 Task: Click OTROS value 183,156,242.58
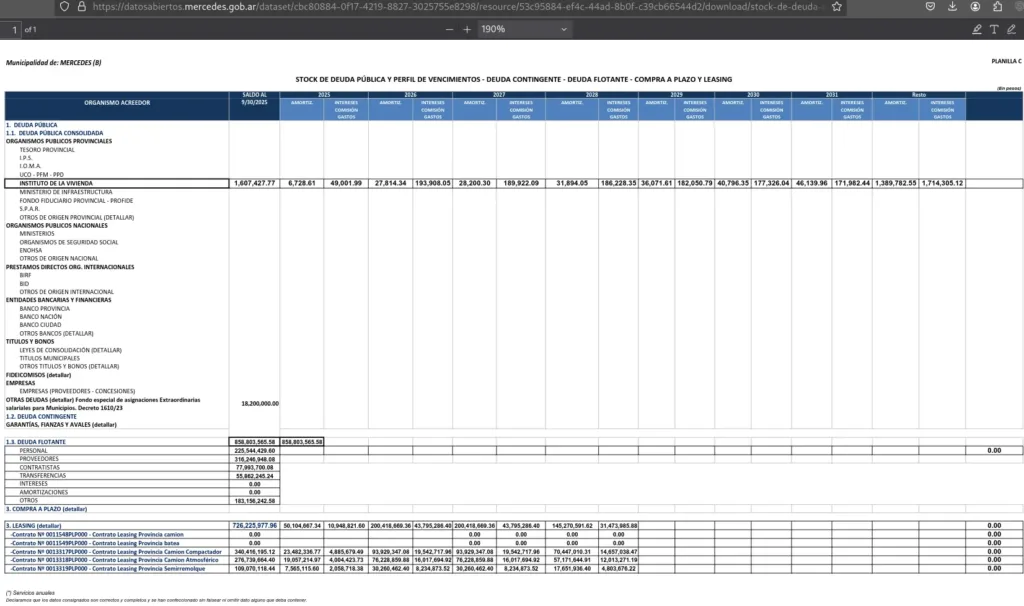[255, 501]
